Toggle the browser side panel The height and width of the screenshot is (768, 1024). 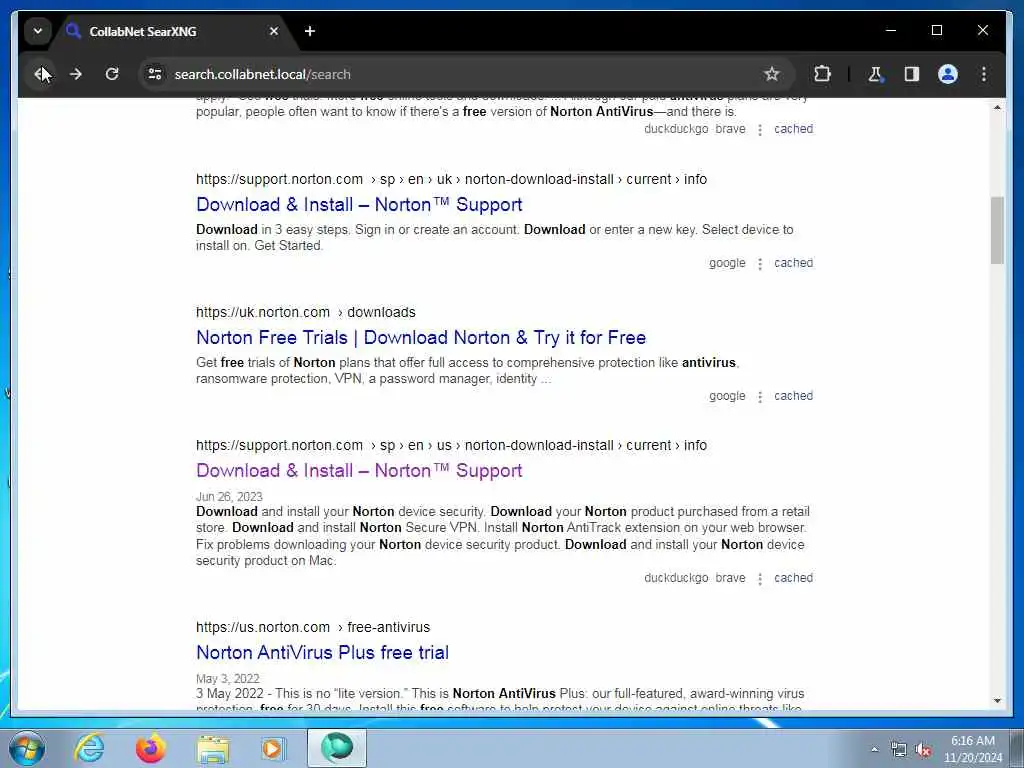point(912,74)
